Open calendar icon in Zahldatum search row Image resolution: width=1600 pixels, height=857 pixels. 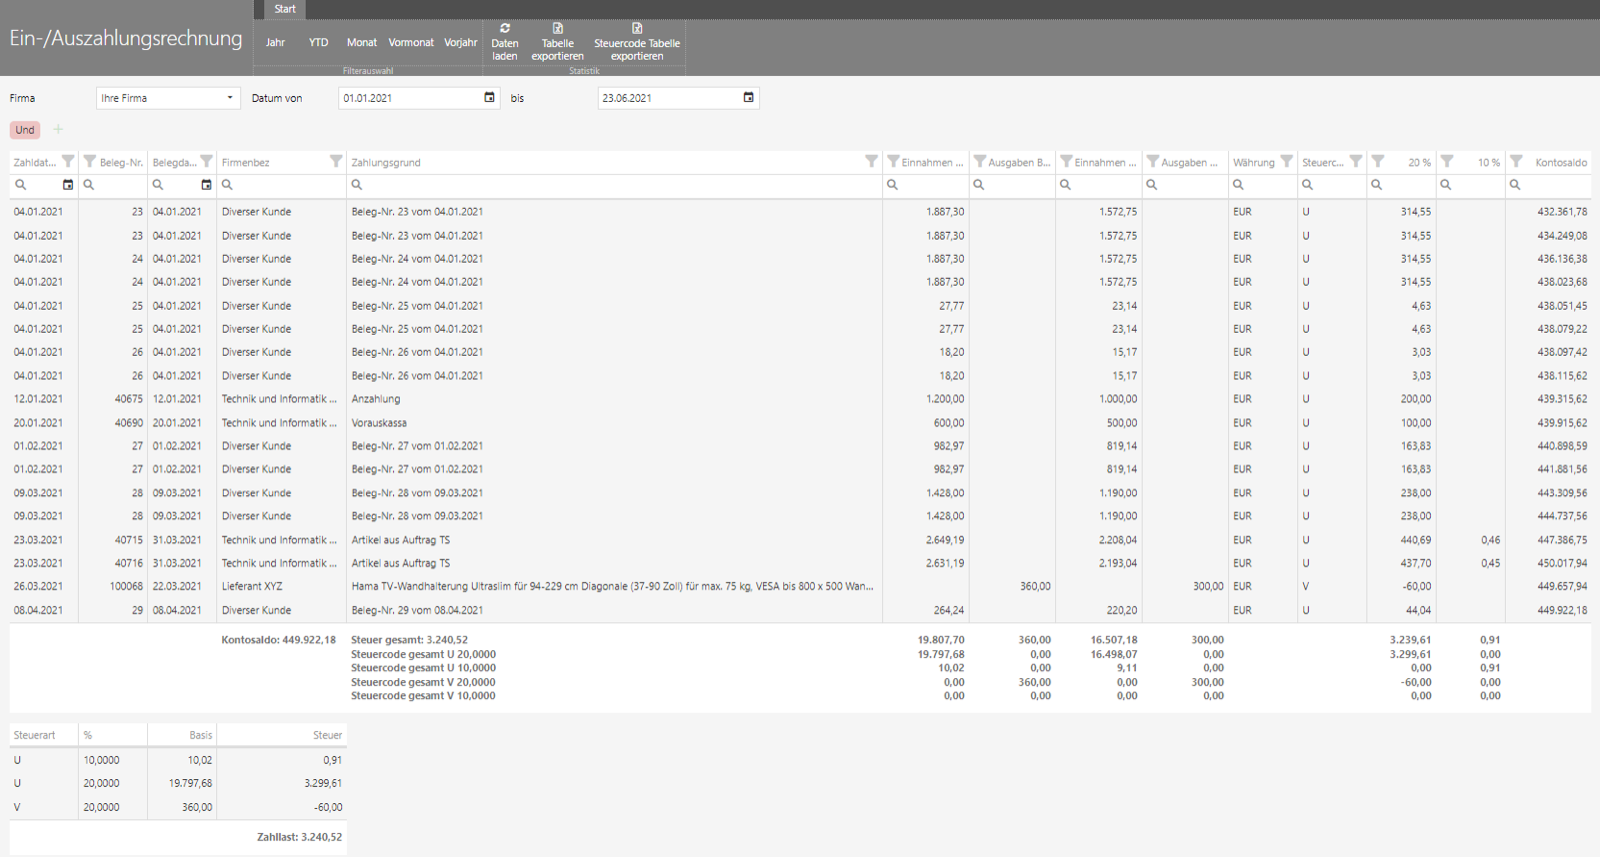click(68, 184)
